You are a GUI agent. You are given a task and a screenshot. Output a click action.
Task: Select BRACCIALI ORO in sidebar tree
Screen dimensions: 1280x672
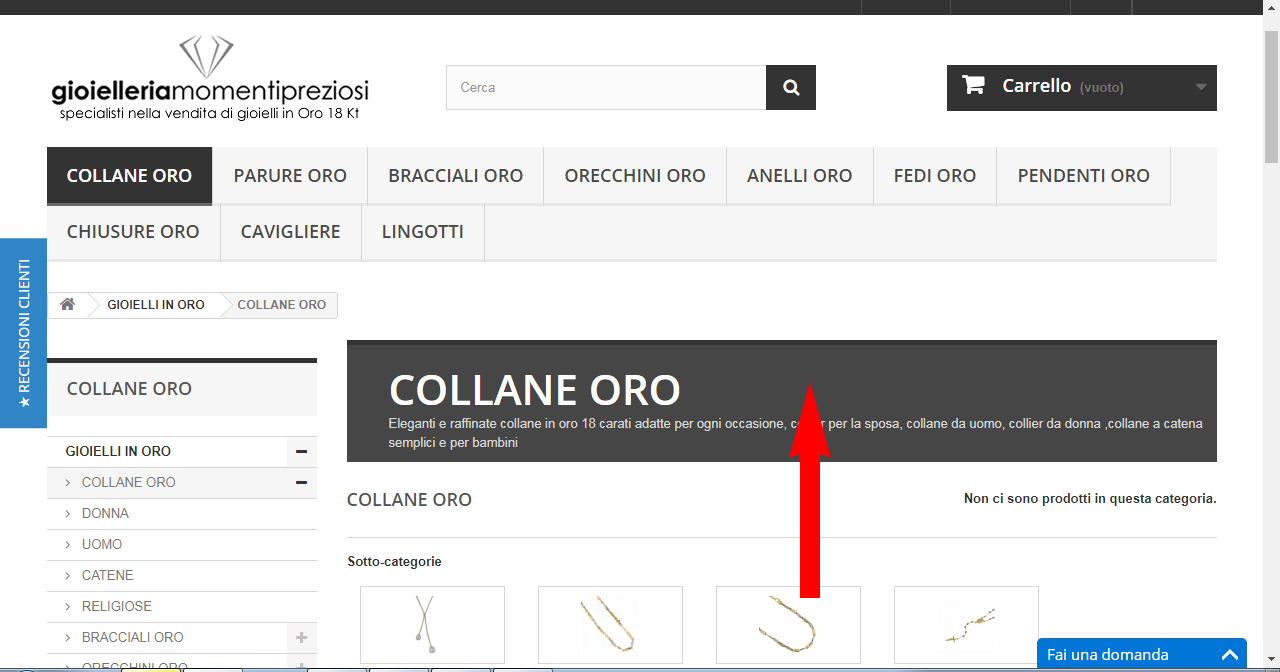click(133, 638)
